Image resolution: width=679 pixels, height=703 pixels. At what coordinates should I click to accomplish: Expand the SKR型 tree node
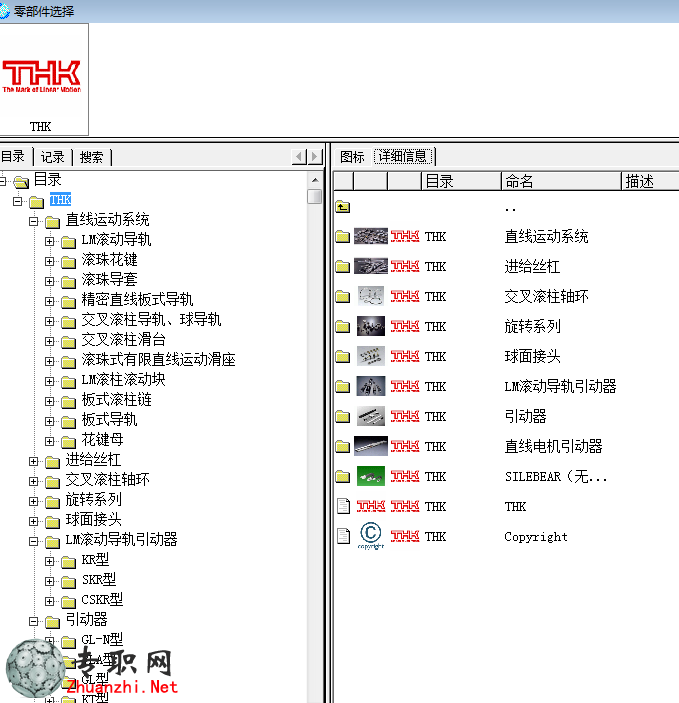tap(49, 581)
